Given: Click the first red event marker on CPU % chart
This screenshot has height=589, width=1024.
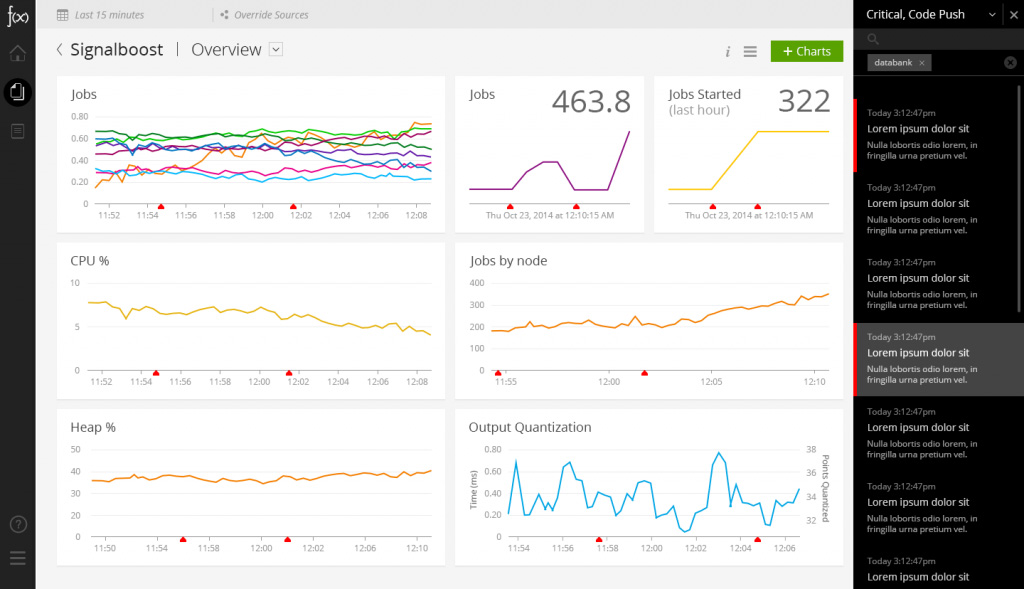Looking at the screenshot, I should [x=156, y=372].
